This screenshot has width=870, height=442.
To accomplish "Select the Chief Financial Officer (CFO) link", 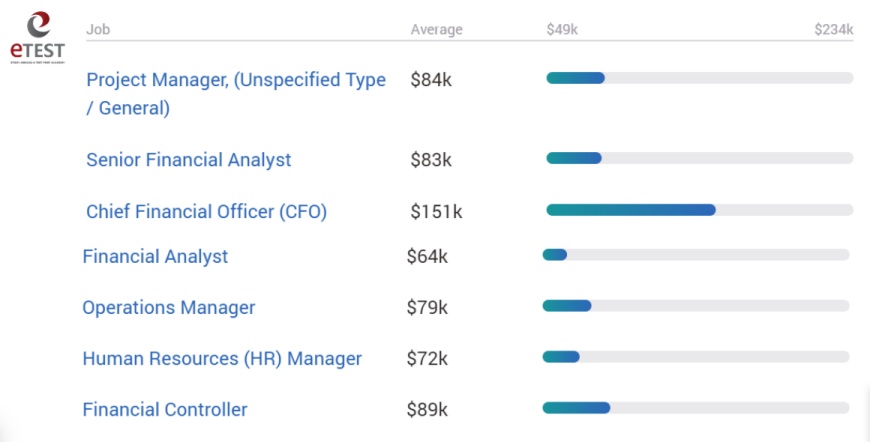I will coord(206,211).
